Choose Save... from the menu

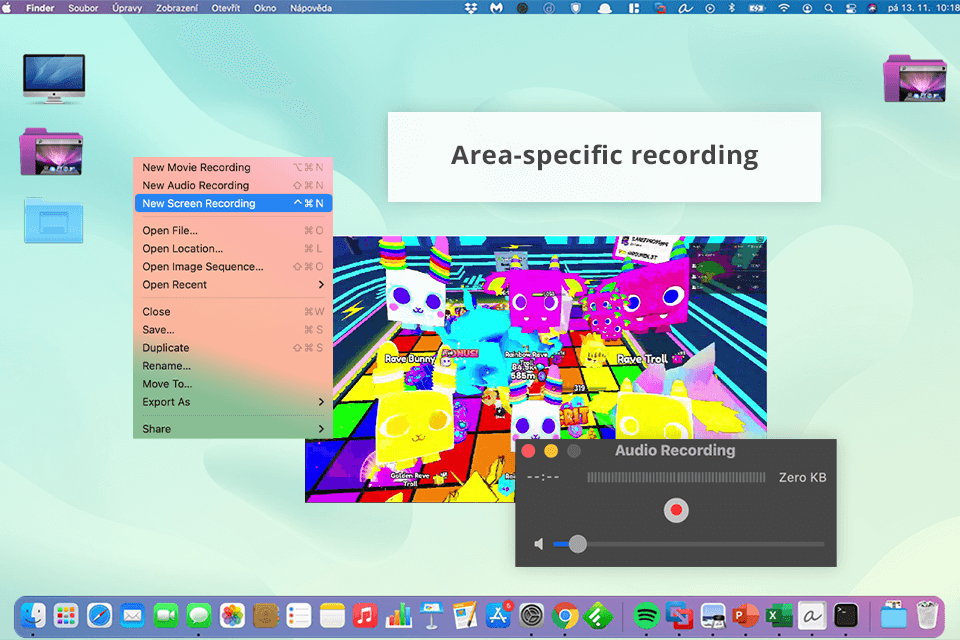(233, 329)
